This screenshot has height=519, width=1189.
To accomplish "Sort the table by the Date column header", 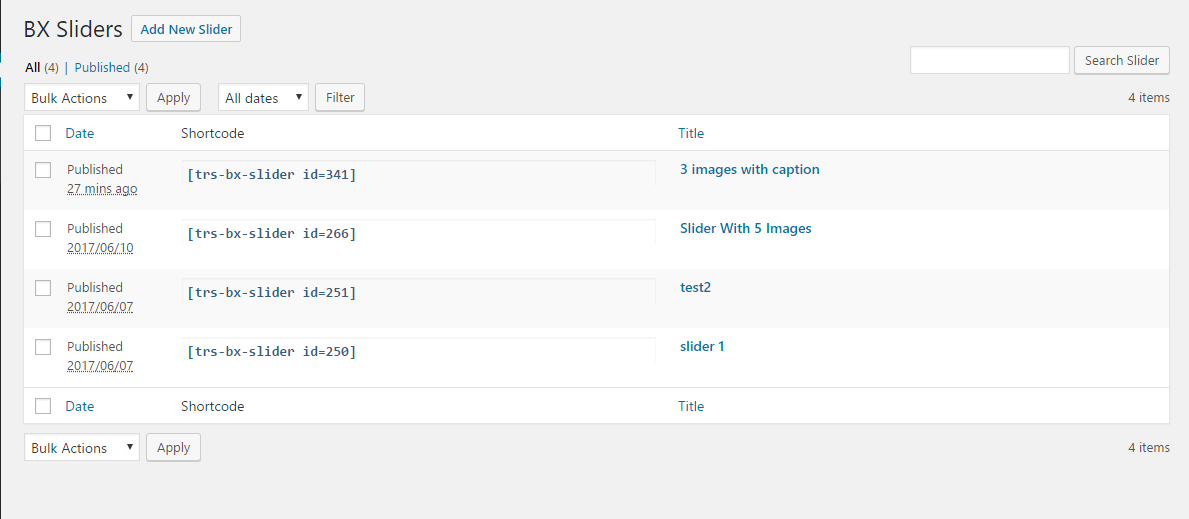I will 80,133.
